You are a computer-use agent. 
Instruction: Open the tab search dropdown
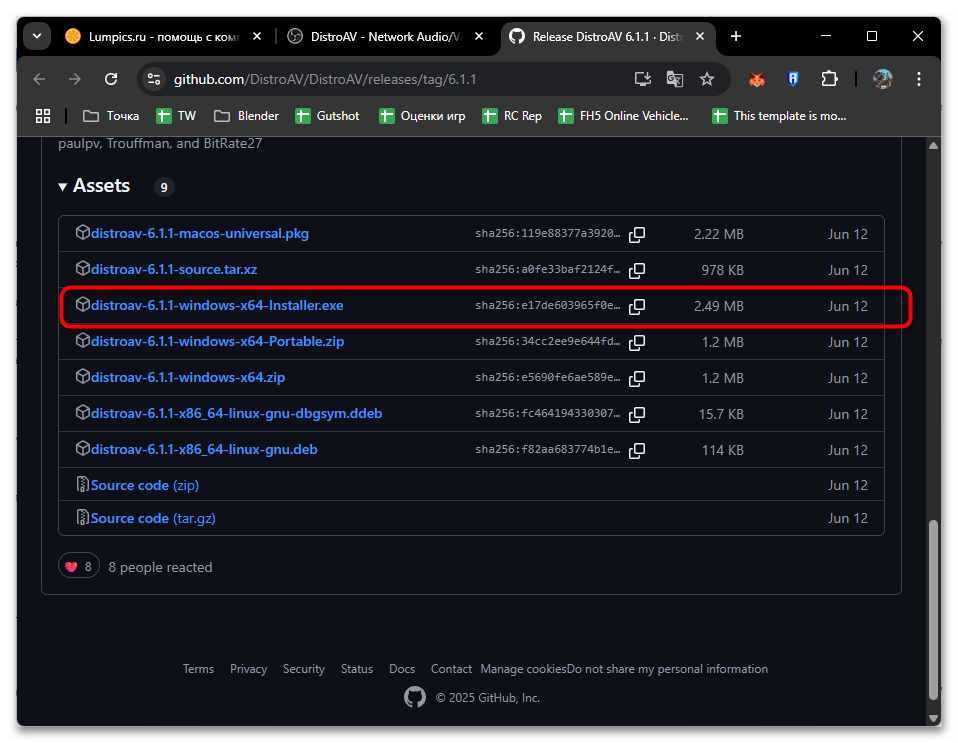(37, 36)
